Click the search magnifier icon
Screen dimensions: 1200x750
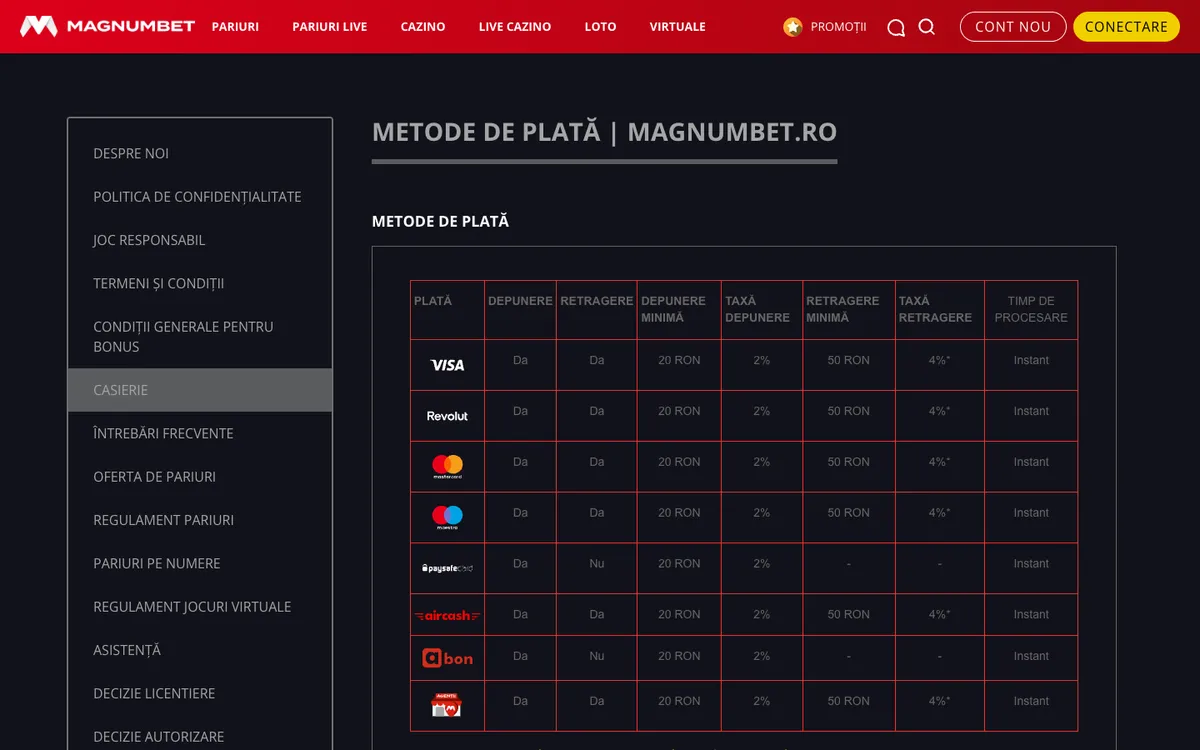pyautogui.click(x=927, y=27)
